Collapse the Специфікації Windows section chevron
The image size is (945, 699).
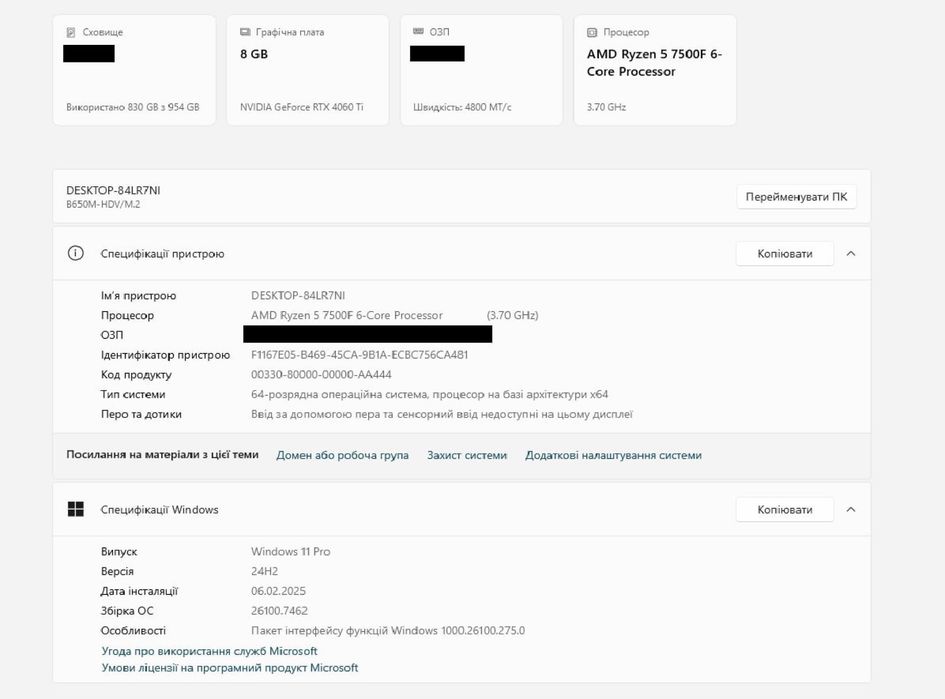[851, 510]
